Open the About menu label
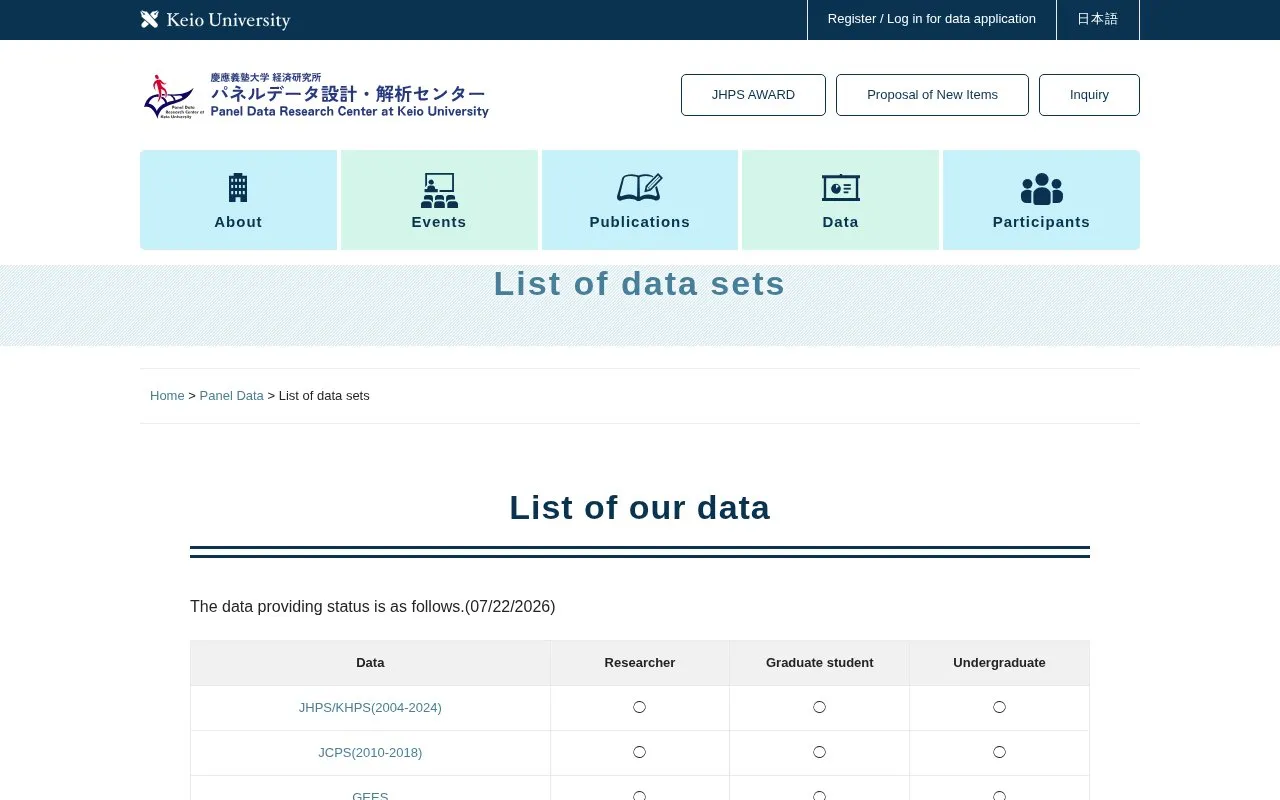This screenshot has width=1280, height=800. (238, 222)
